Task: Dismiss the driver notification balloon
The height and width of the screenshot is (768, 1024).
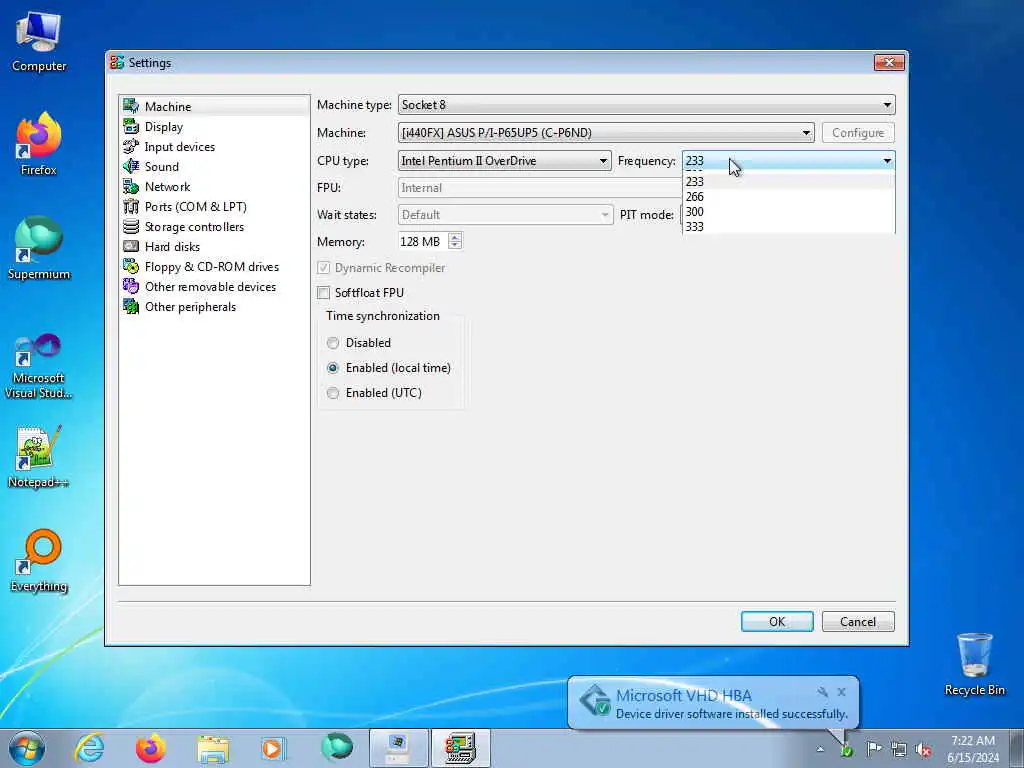Action: pyautogui.click(x=841, y=692)
